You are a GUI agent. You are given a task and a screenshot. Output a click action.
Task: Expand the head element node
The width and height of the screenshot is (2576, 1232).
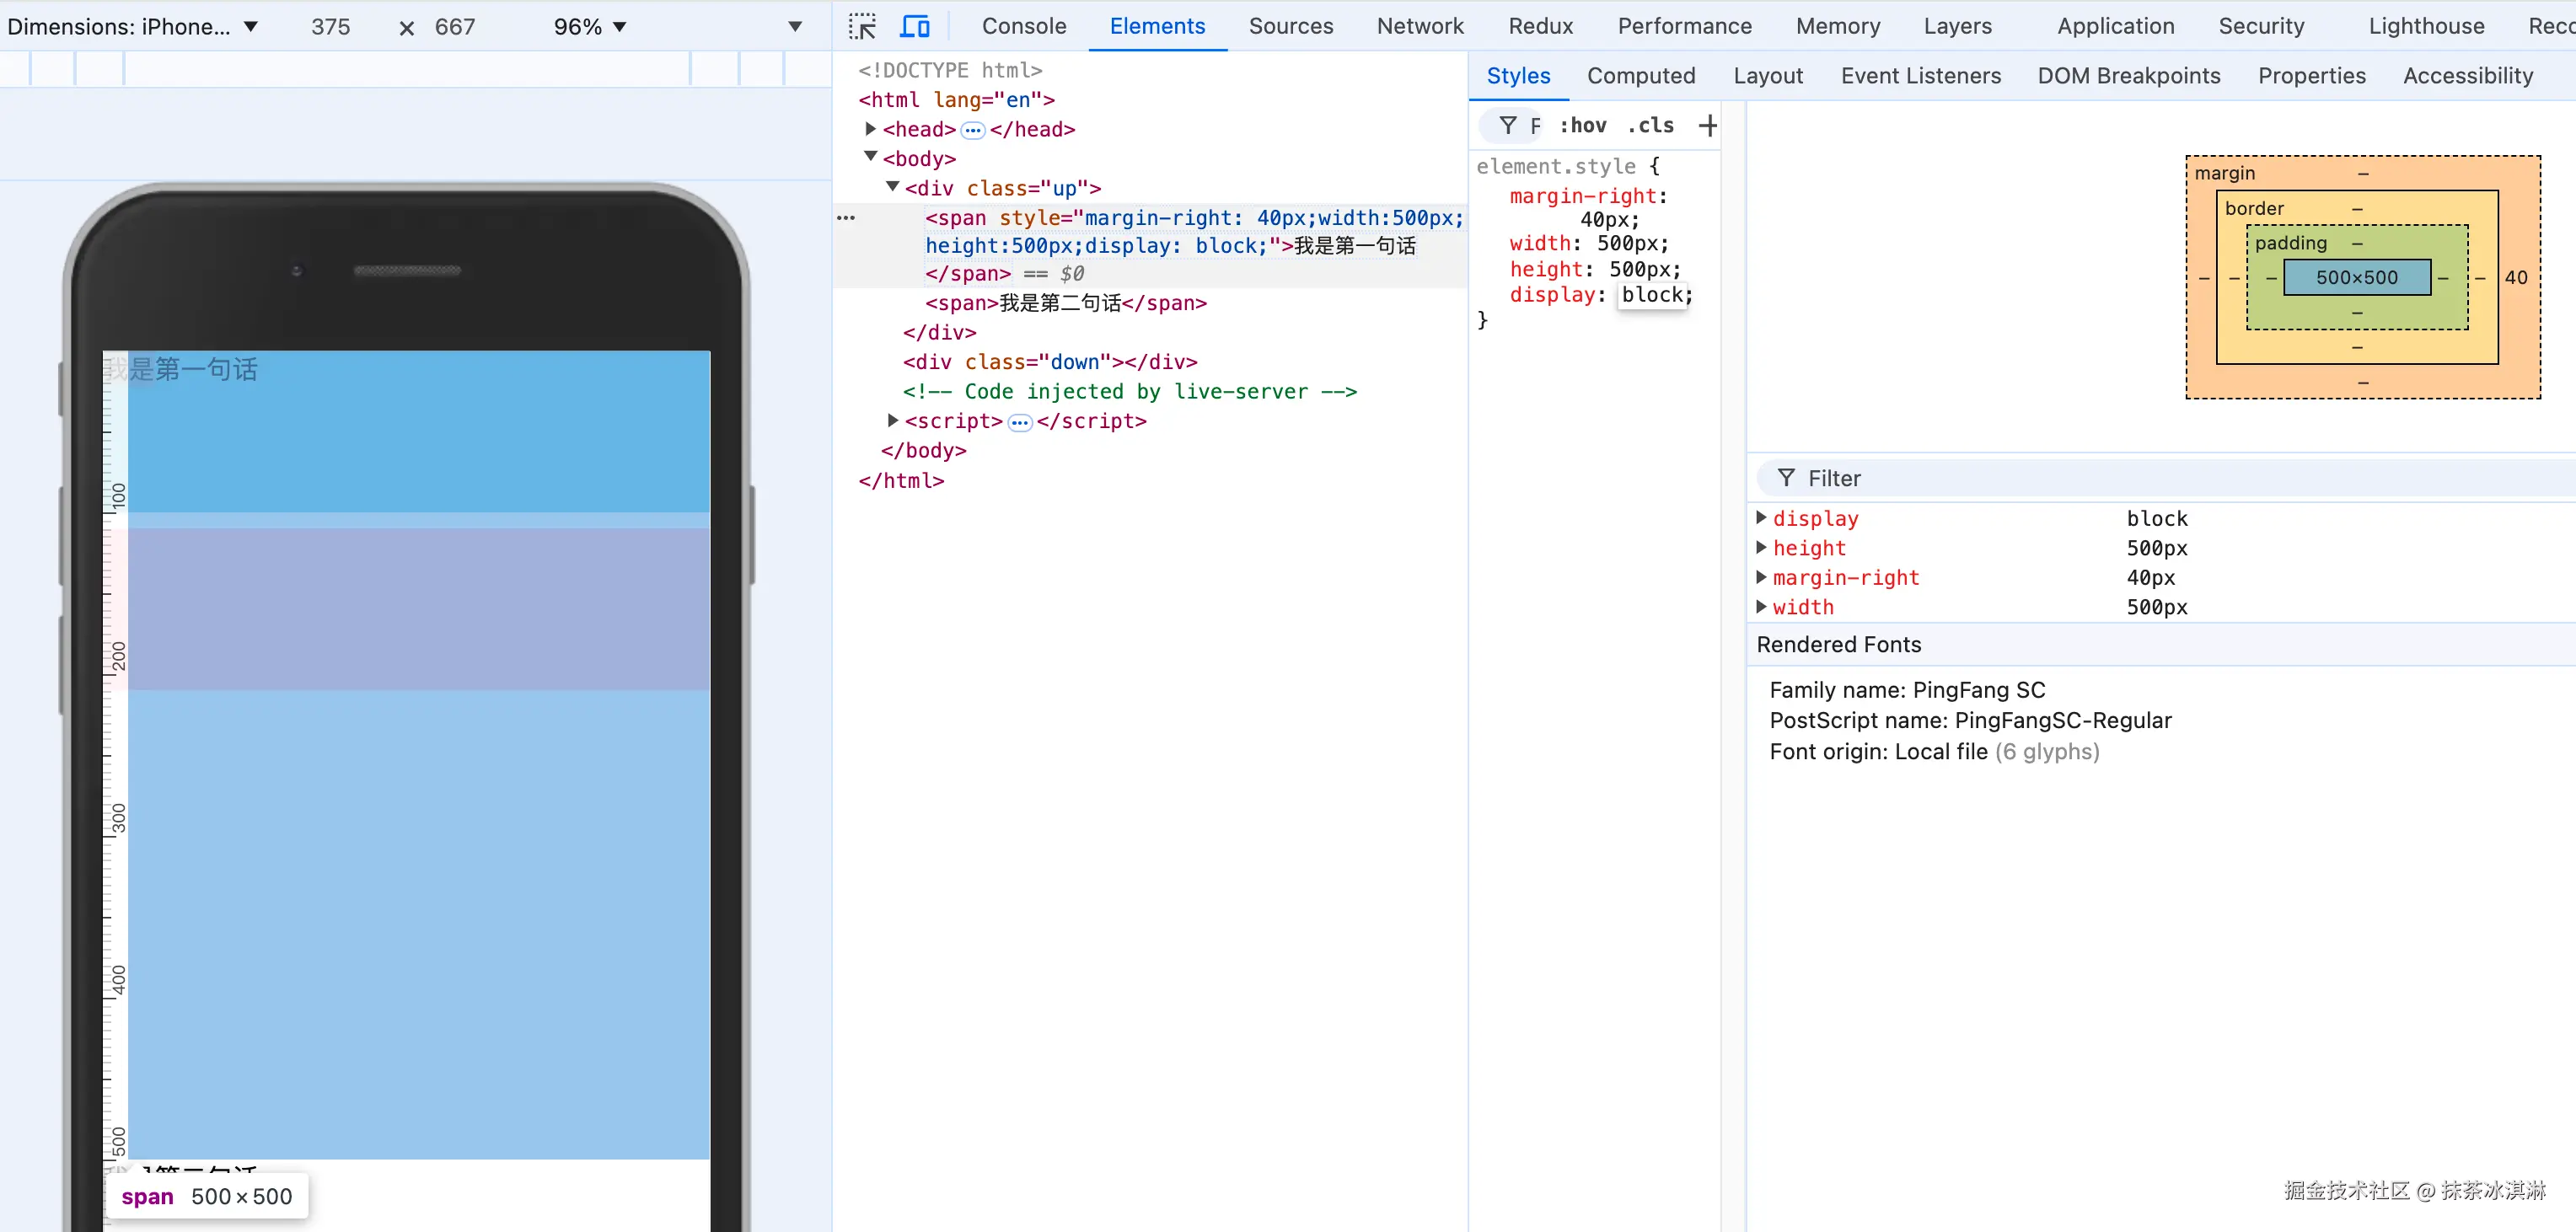point(870,129)
